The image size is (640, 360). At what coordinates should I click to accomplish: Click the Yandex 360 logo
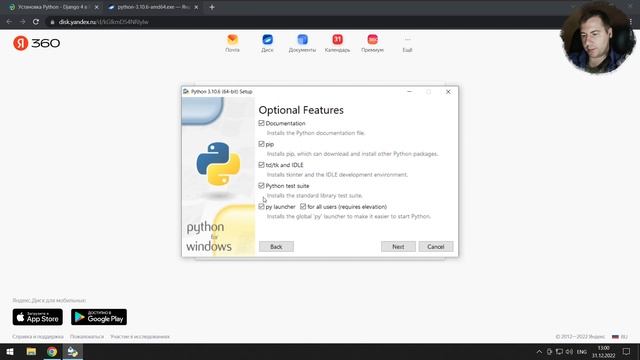(37, 43)
